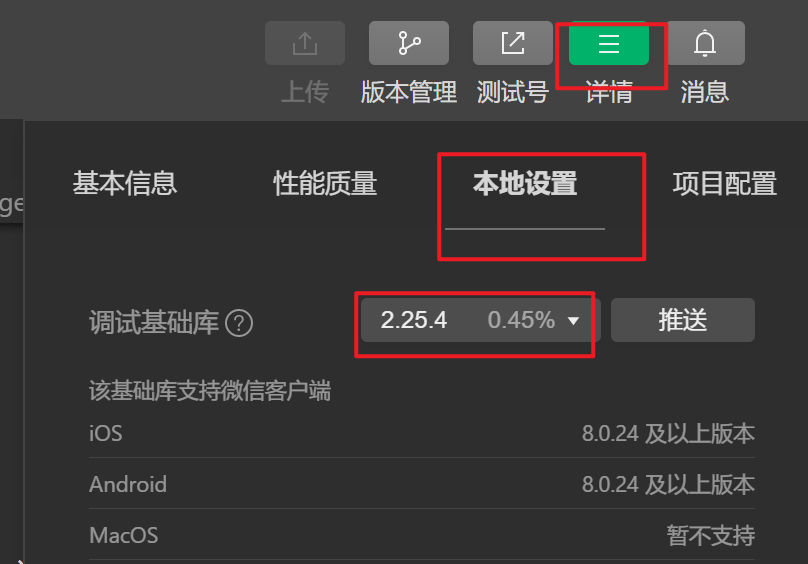Switch to the 基本信息 tab

coord(125,184)
